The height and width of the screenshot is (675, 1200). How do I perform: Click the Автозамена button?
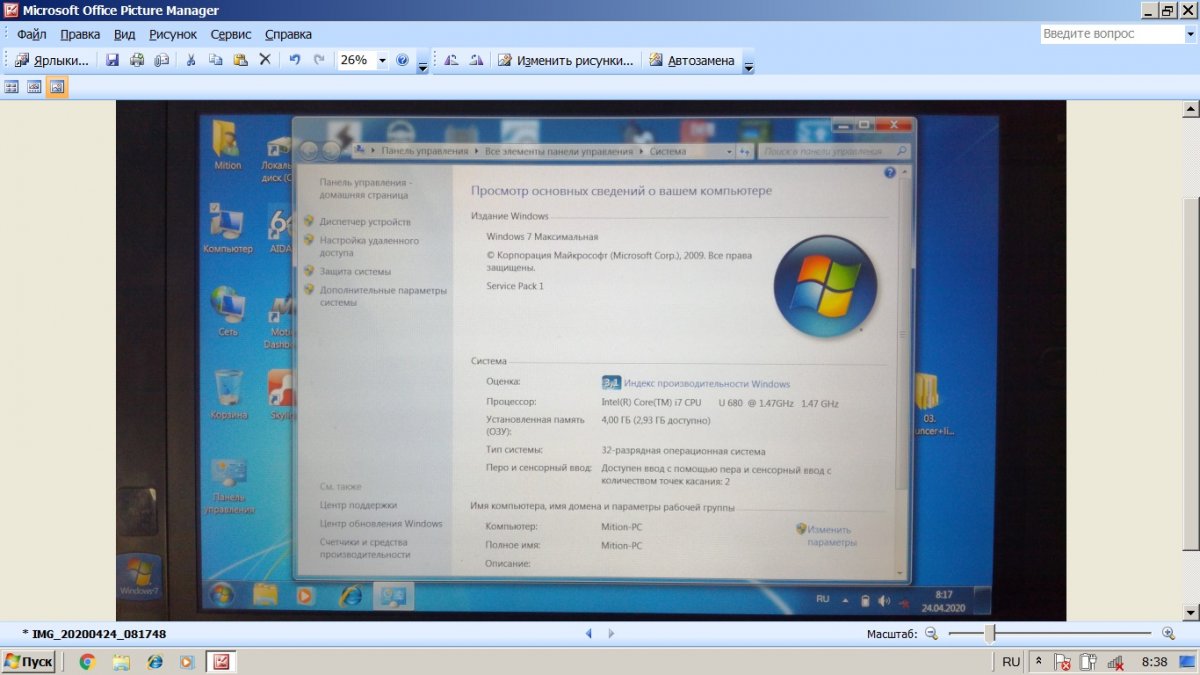(x=691, y=60)
